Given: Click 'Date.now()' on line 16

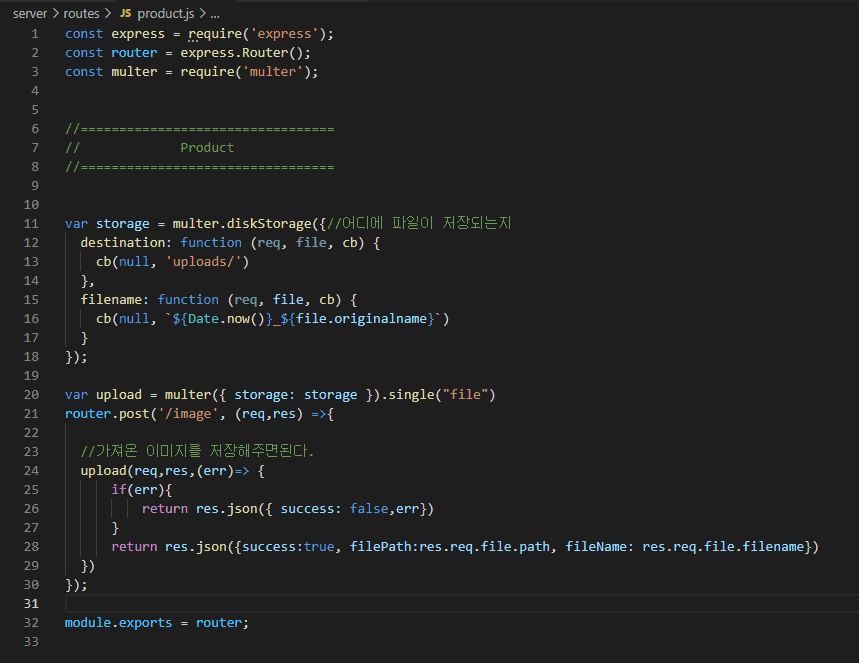Looking at the screenshot, I should click(x=226, y=319).
